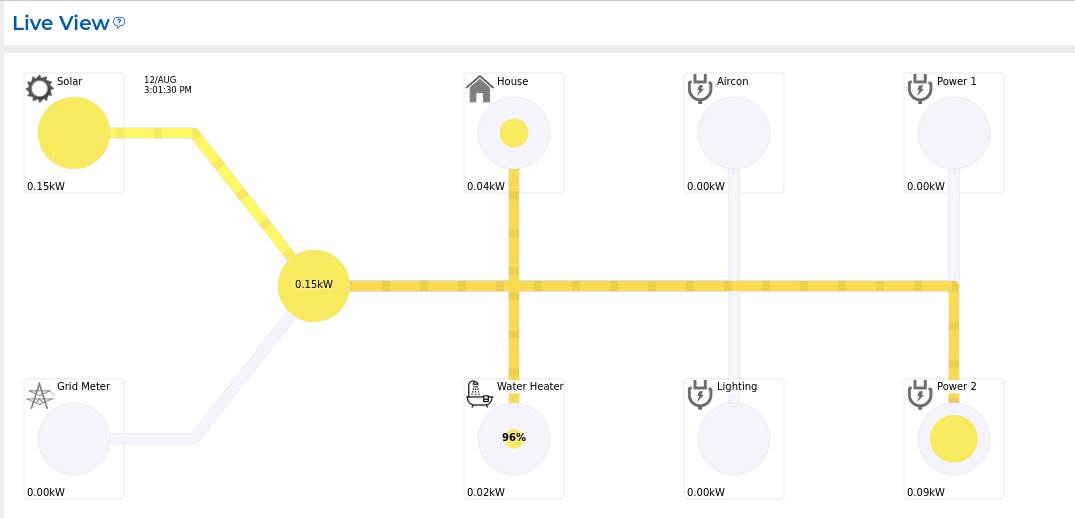Click the Lighting plug icon
Viewport: 1075px width, 518px height.
coord(700,394)
